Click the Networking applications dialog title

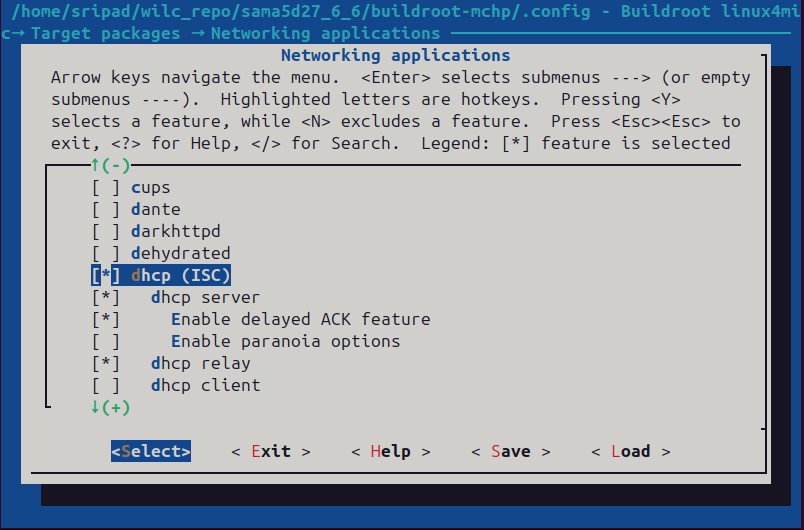tap(396, 55)
